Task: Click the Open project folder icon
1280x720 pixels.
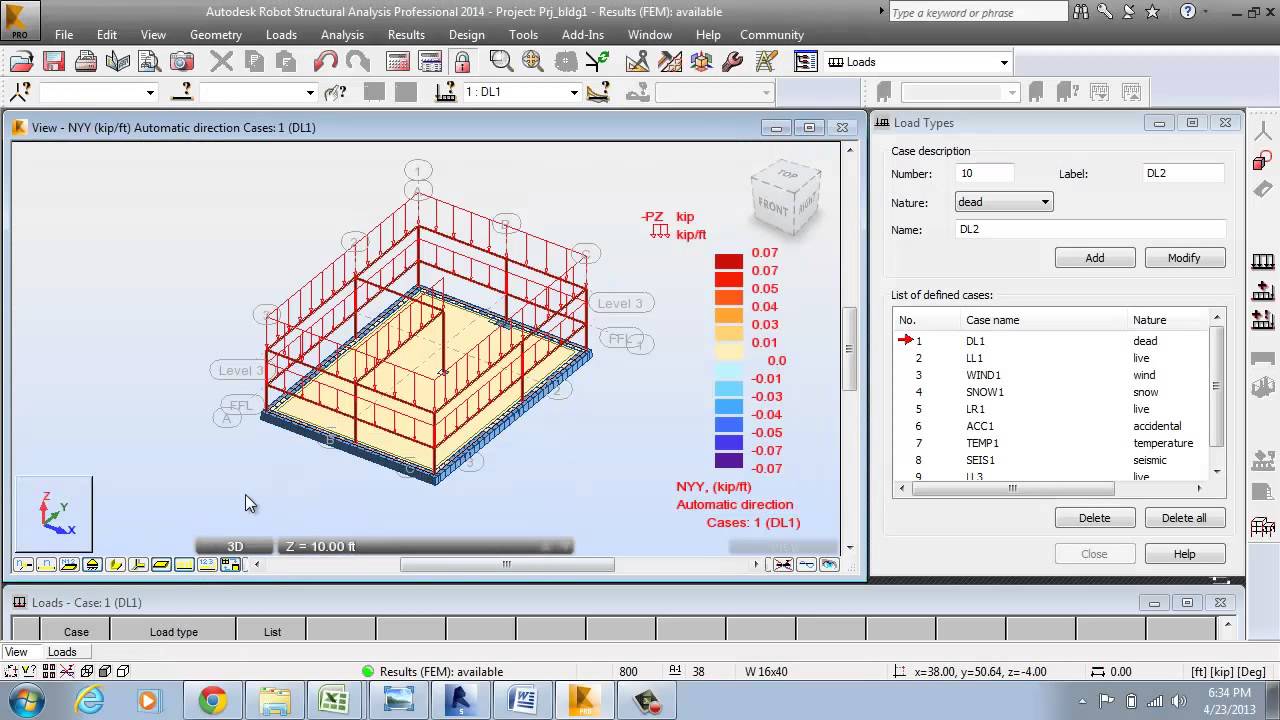Action: point(22,62)
